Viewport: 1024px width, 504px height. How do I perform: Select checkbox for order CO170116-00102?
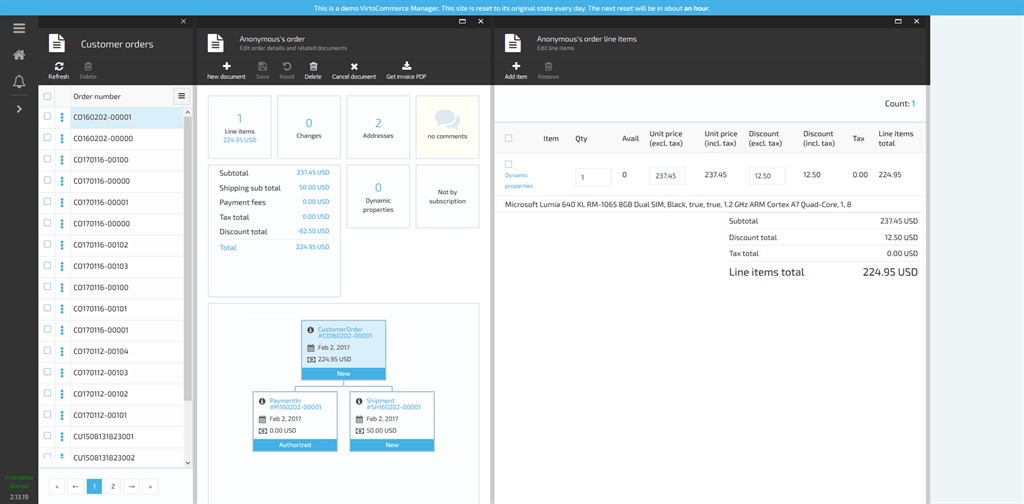click(47, 244)
